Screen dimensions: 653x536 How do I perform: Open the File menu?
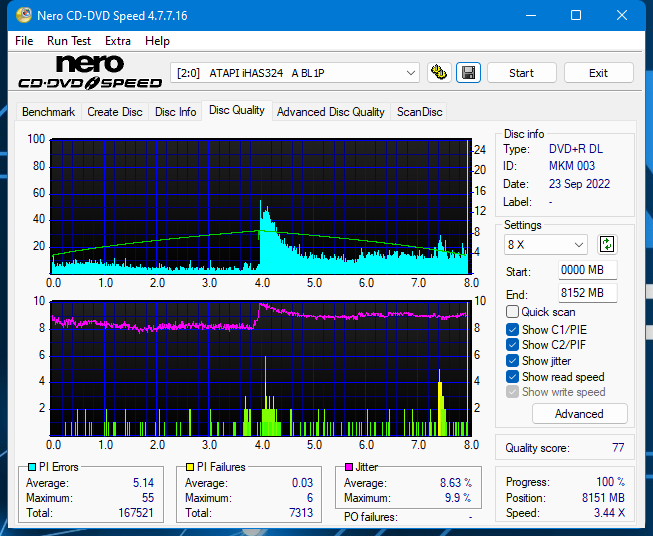[x=24, y=41]
